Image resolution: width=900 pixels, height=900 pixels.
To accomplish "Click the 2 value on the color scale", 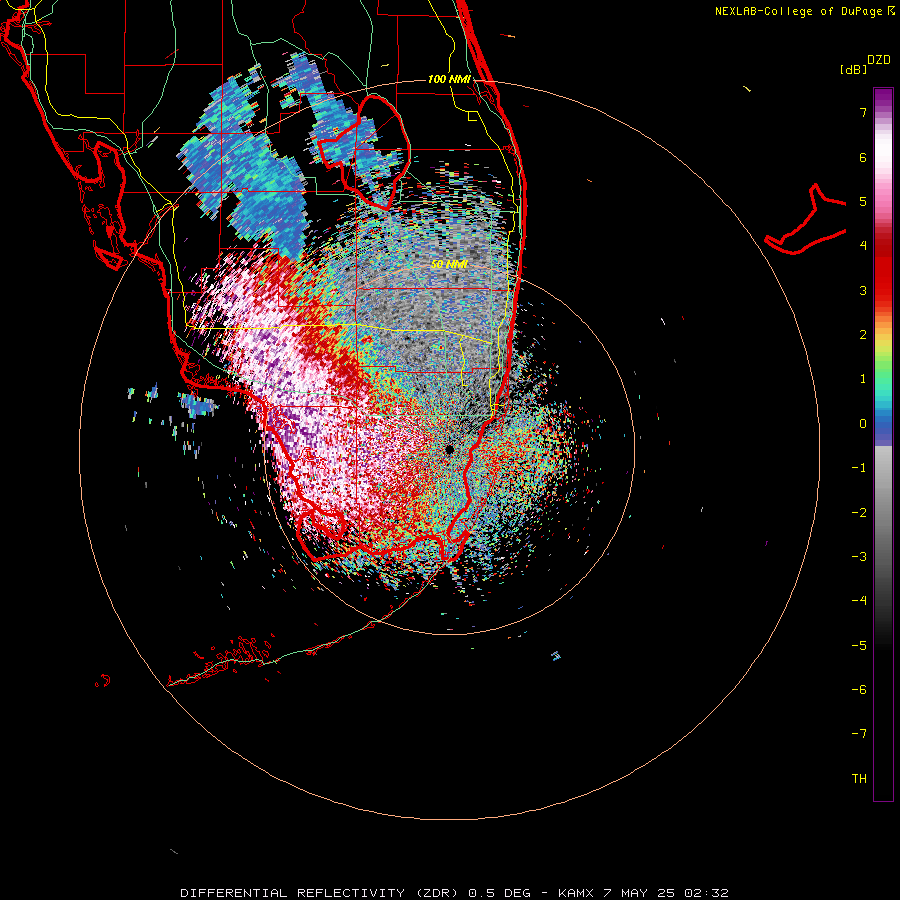I will (x=863, y=335).
